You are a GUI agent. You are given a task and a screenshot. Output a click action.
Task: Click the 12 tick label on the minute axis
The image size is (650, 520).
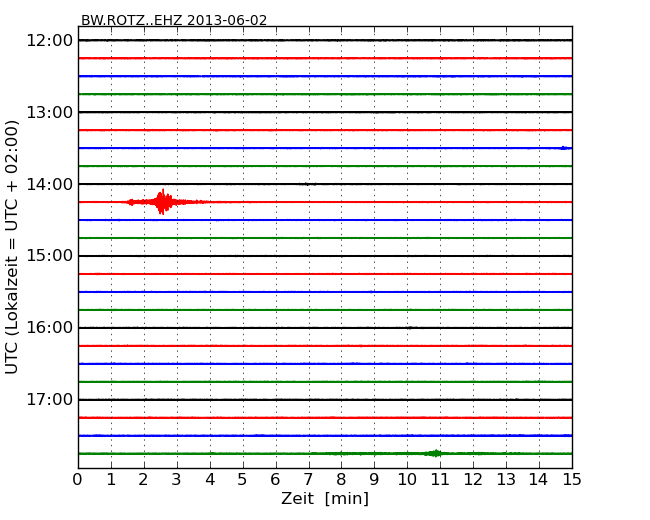(x=473, y=480)
